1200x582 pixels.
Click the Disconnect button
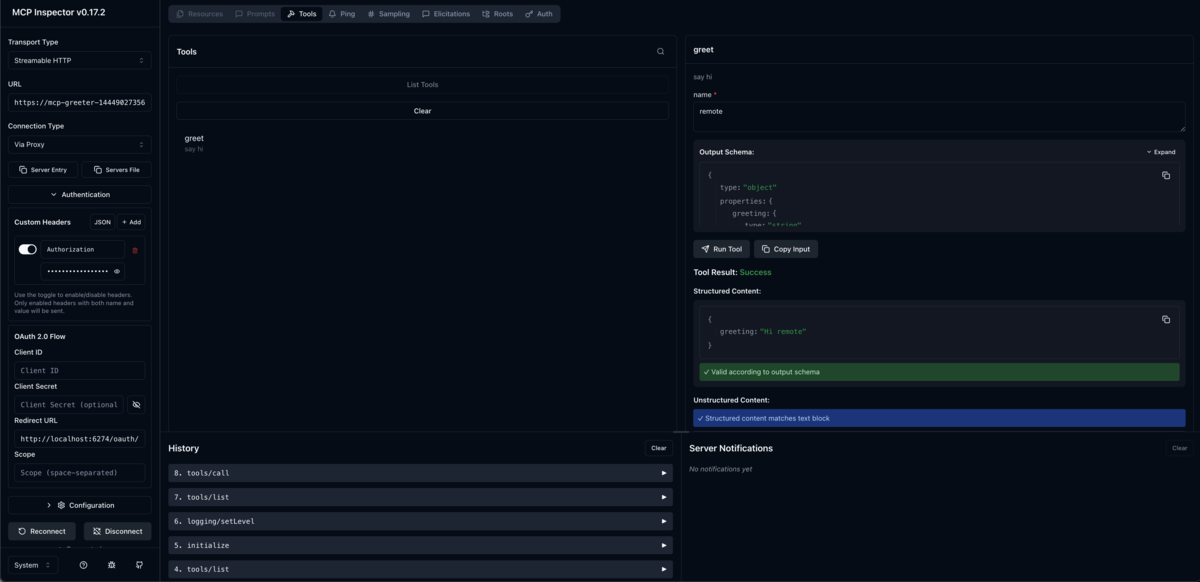point(118,531)
